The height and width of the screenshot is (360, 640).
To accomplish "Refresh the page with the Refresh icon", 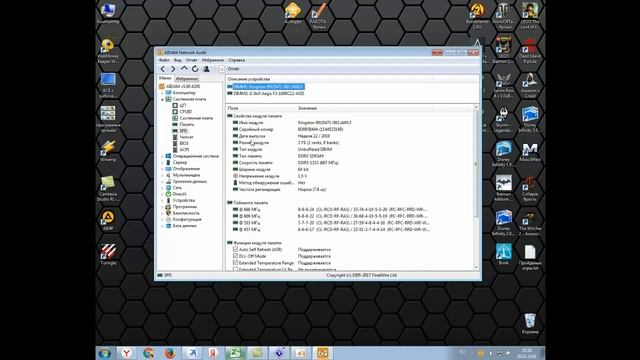I will [195, 69].
